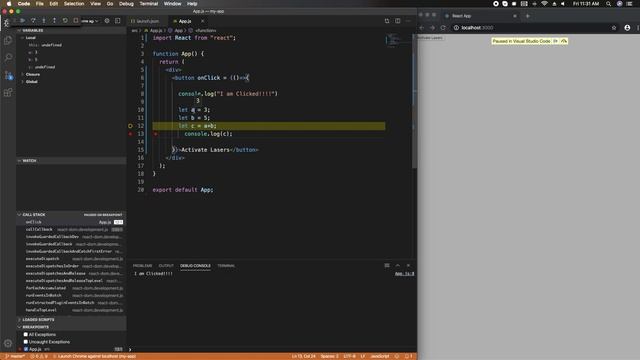This screenshot has width=640, height=360.
Task: Enable the All Exceptions breakpoint checkbox
Action: coord(26,335)
